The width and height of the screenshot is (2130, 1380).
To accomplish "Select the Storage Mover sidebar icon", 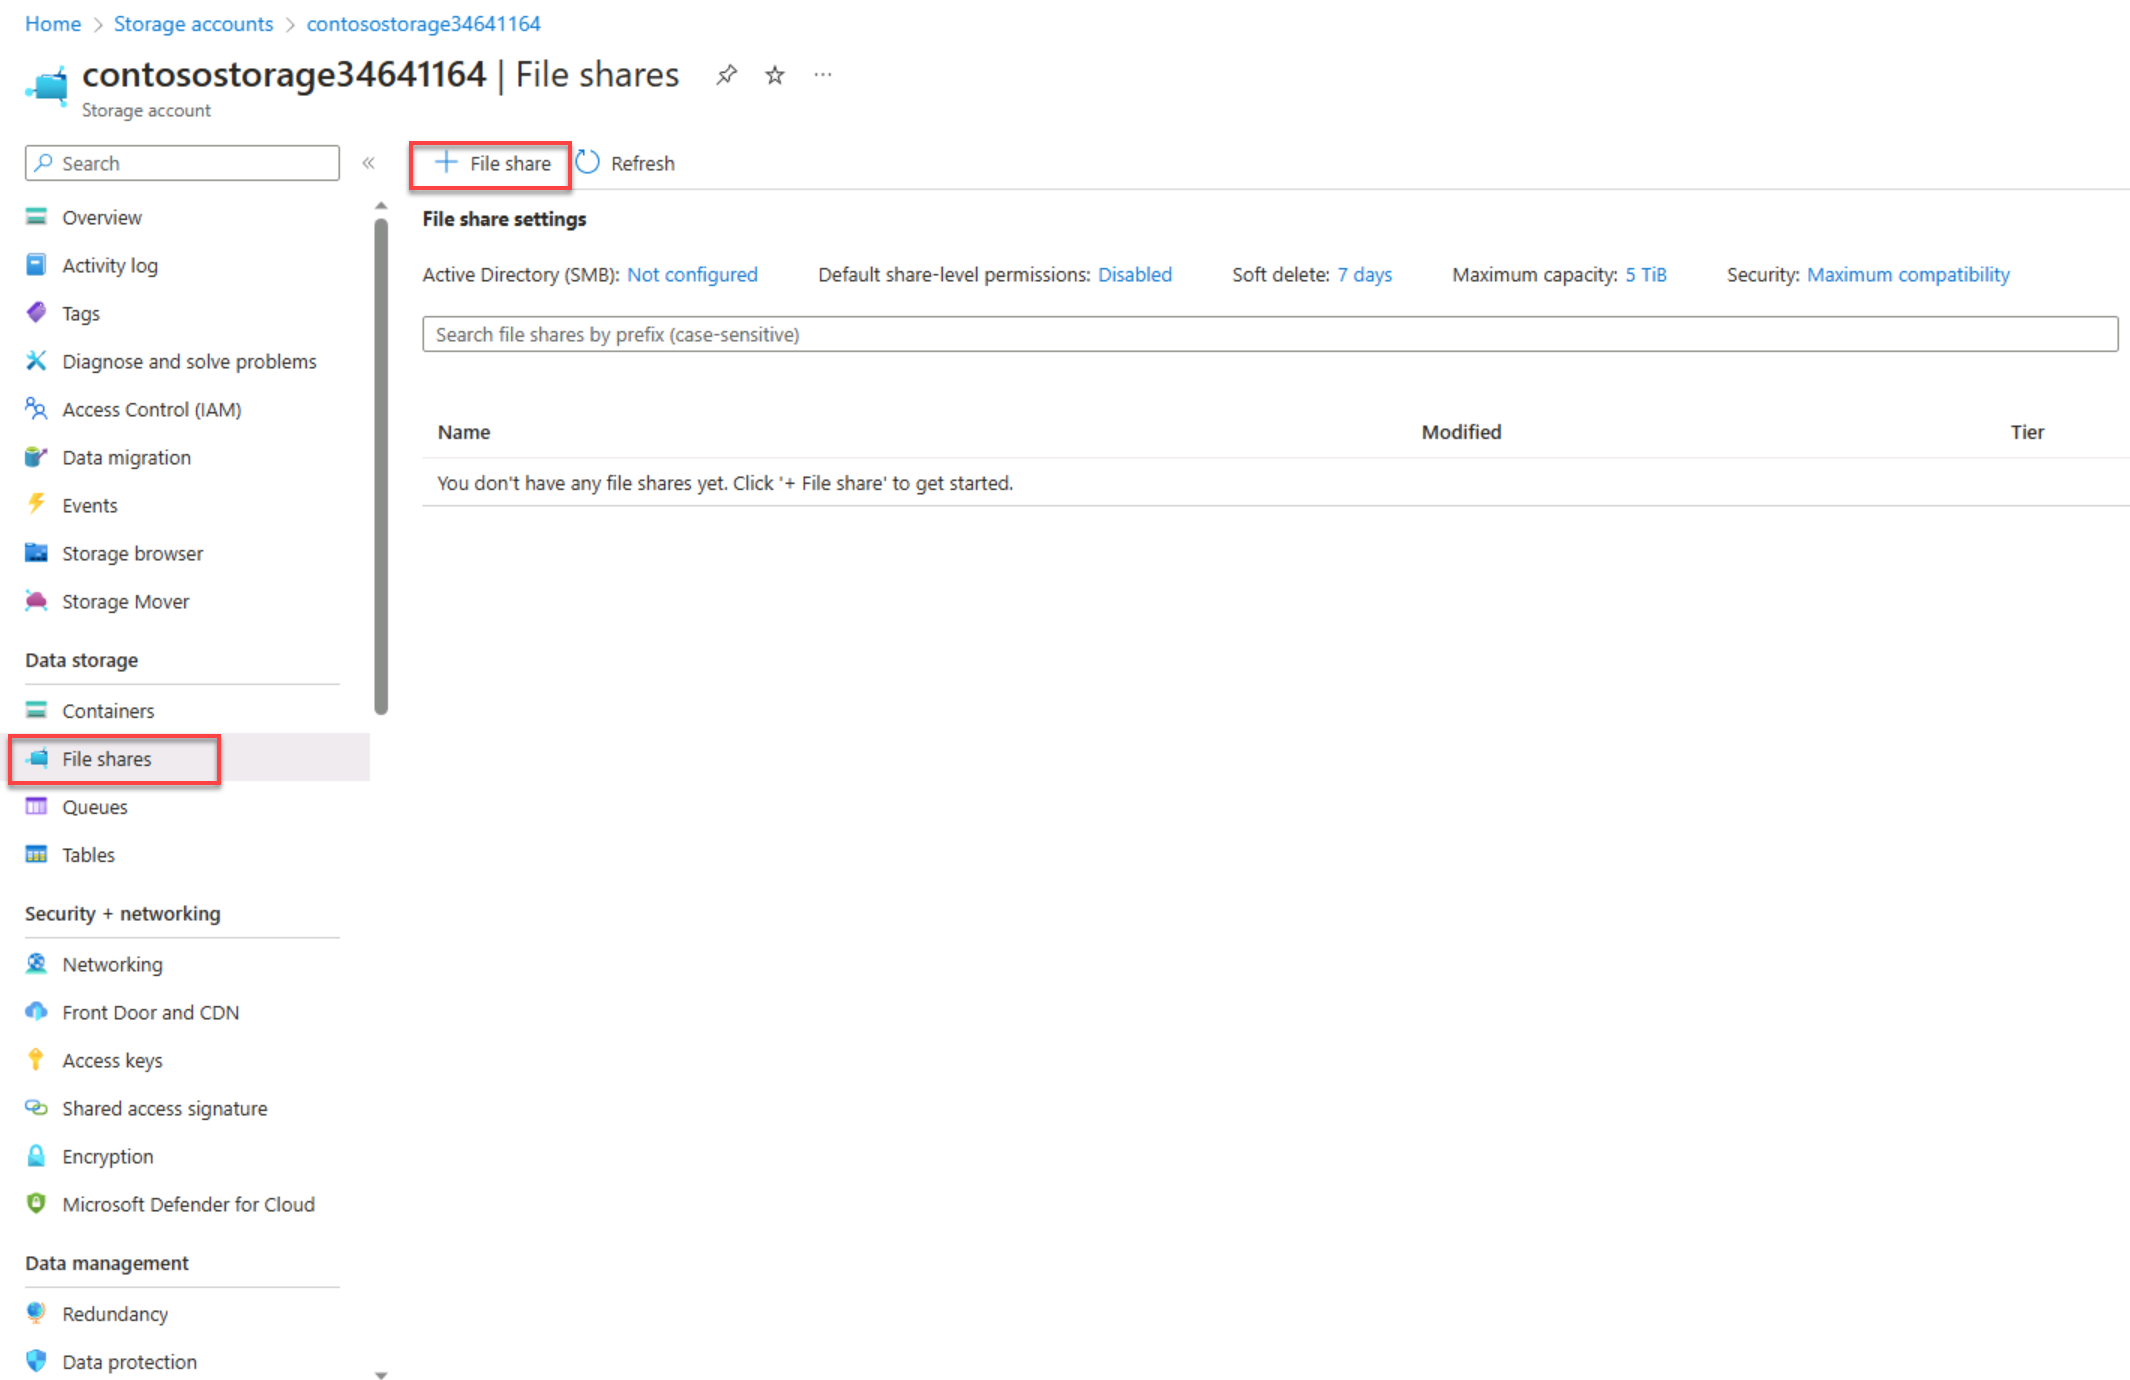I will coord(36,600).
